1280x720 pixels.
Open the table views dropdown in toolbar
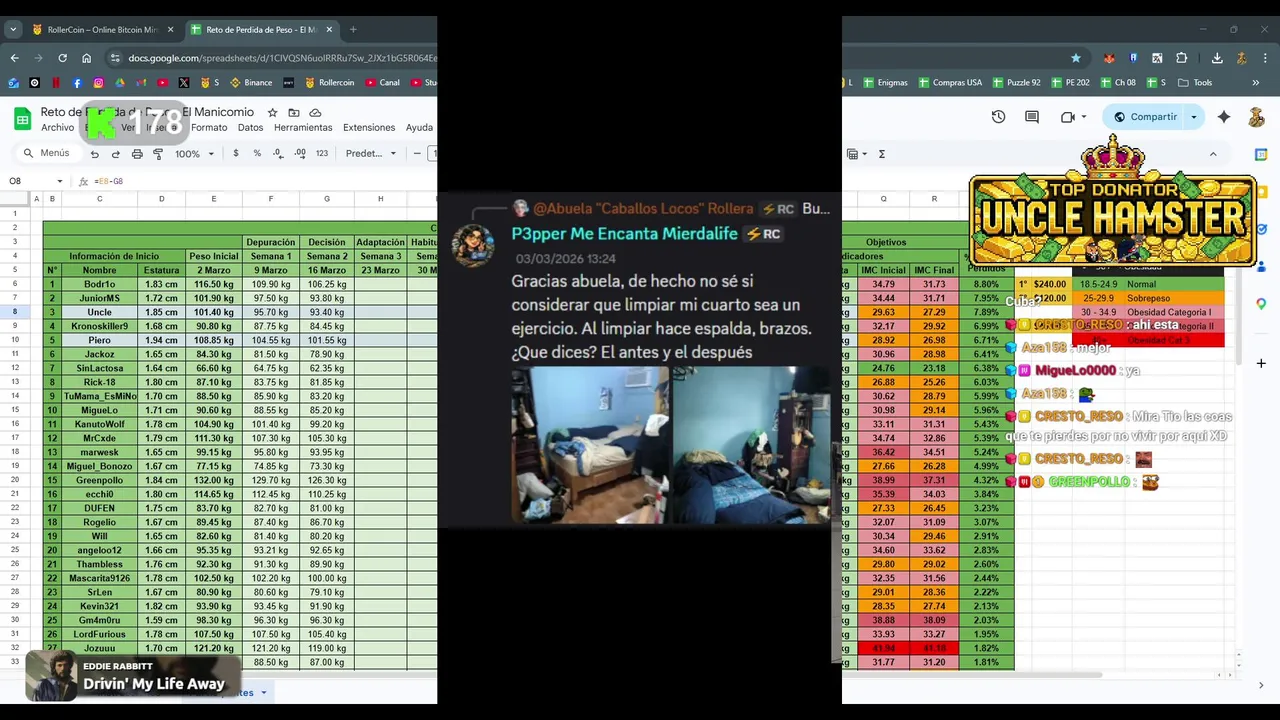click(x=856, y=154)
